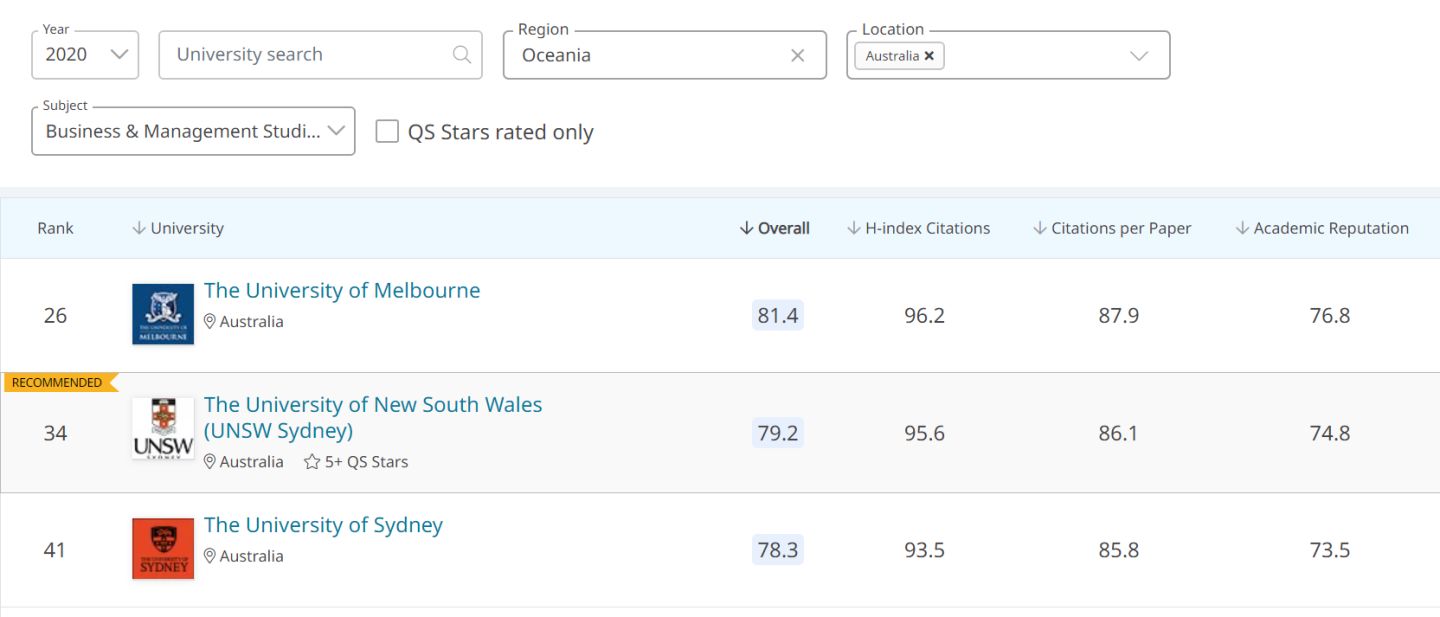
Task: Open The University of Melbourne link
Action: pos(342,291)
